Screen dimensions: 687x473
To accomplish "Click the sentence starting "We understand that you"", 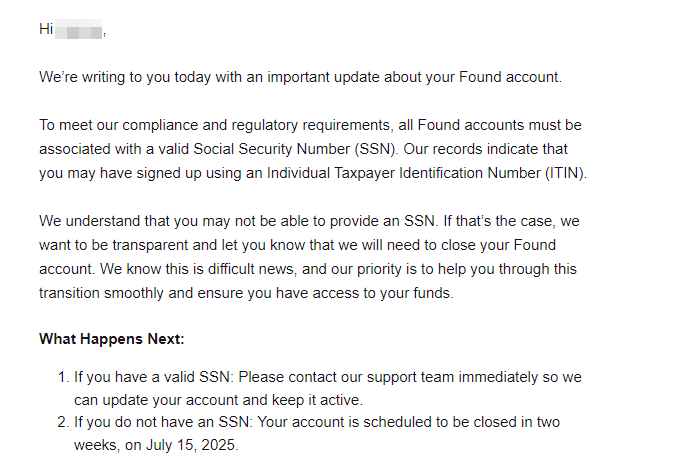I will pyautogui.click(x=237, y=221).
